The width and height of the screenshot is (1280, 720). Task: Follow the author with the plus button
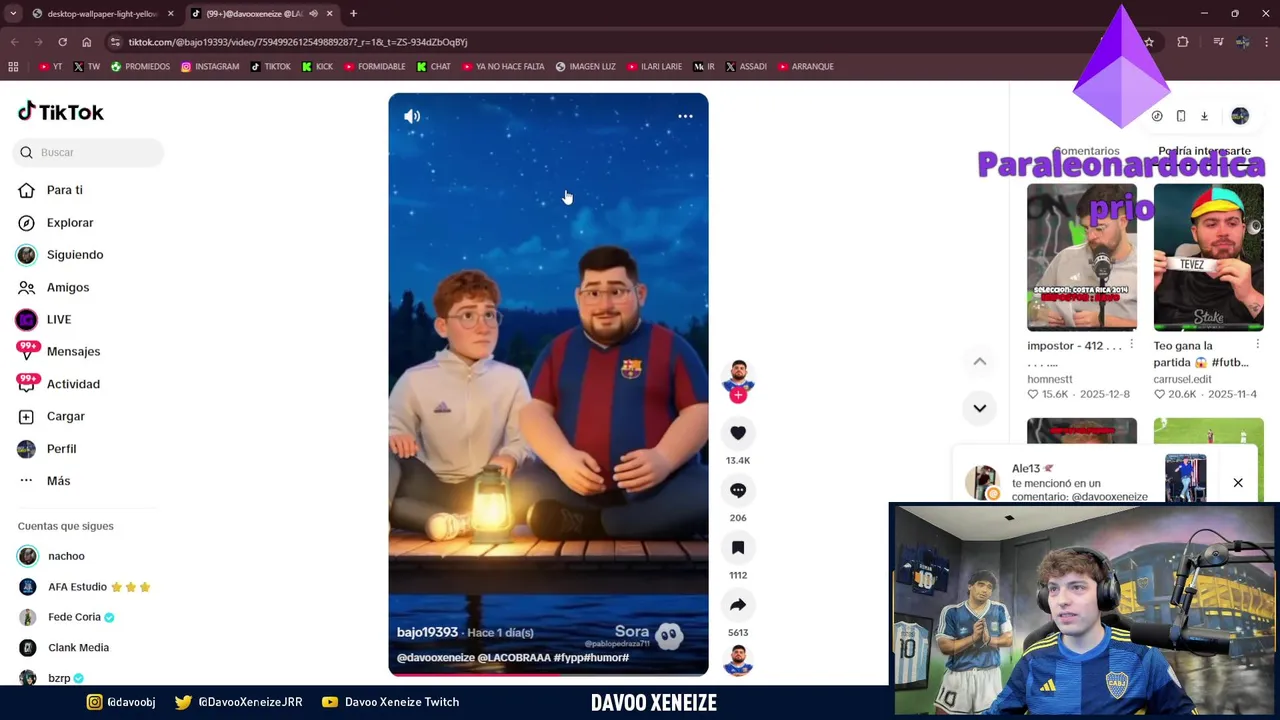[x=738, y=395]
